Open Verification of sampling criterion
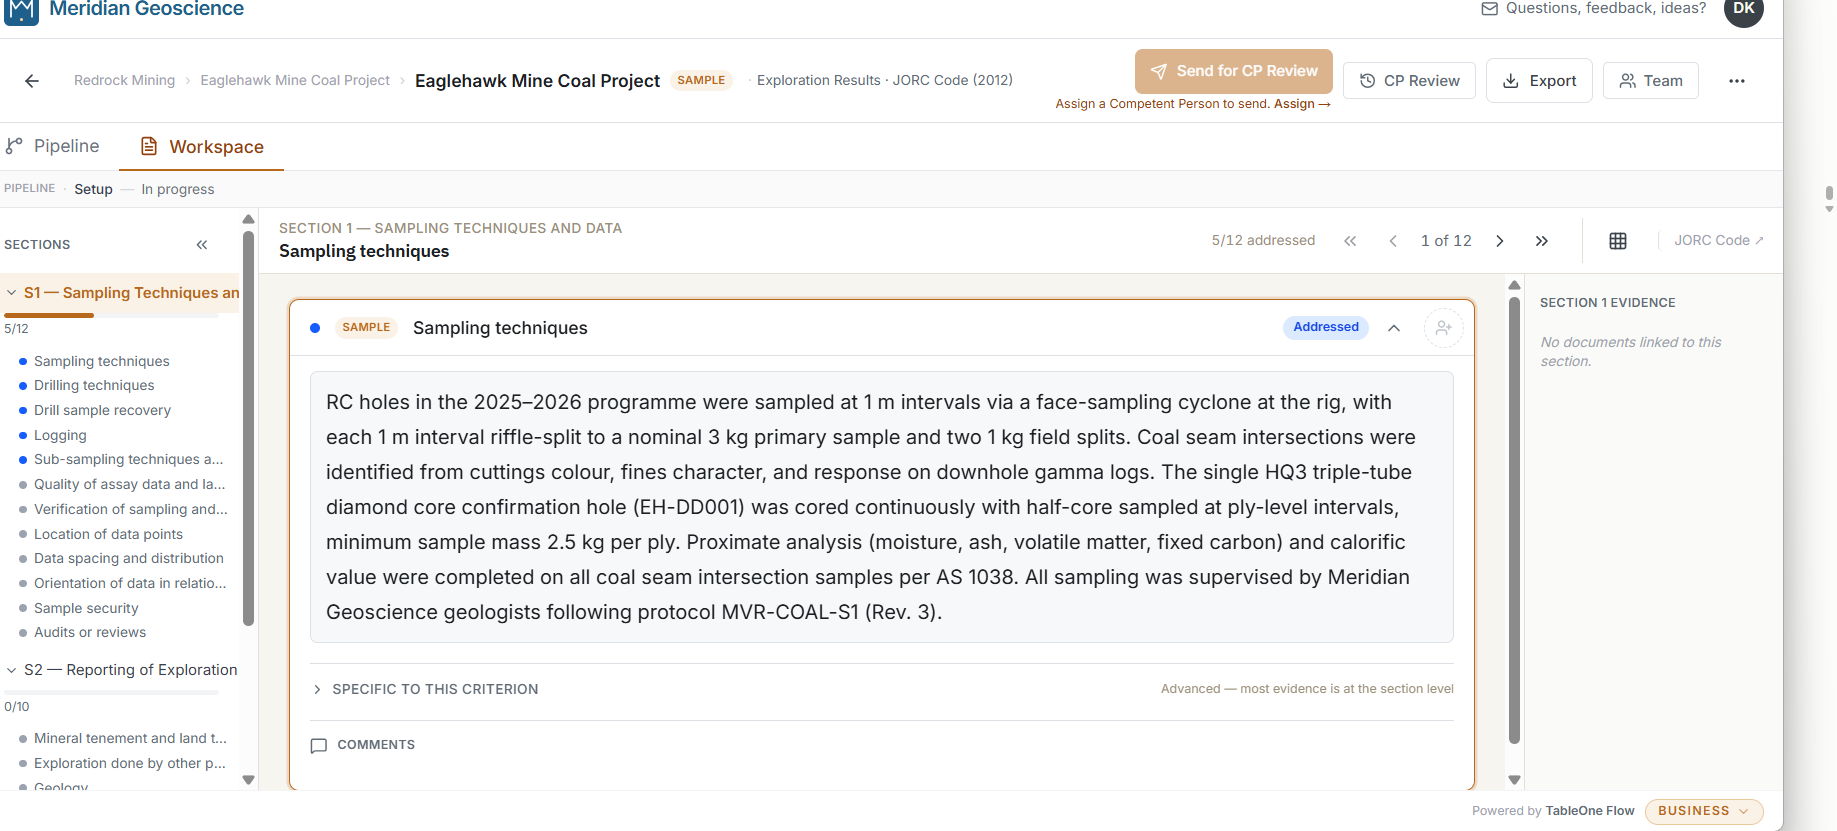 tap(130, 510)
